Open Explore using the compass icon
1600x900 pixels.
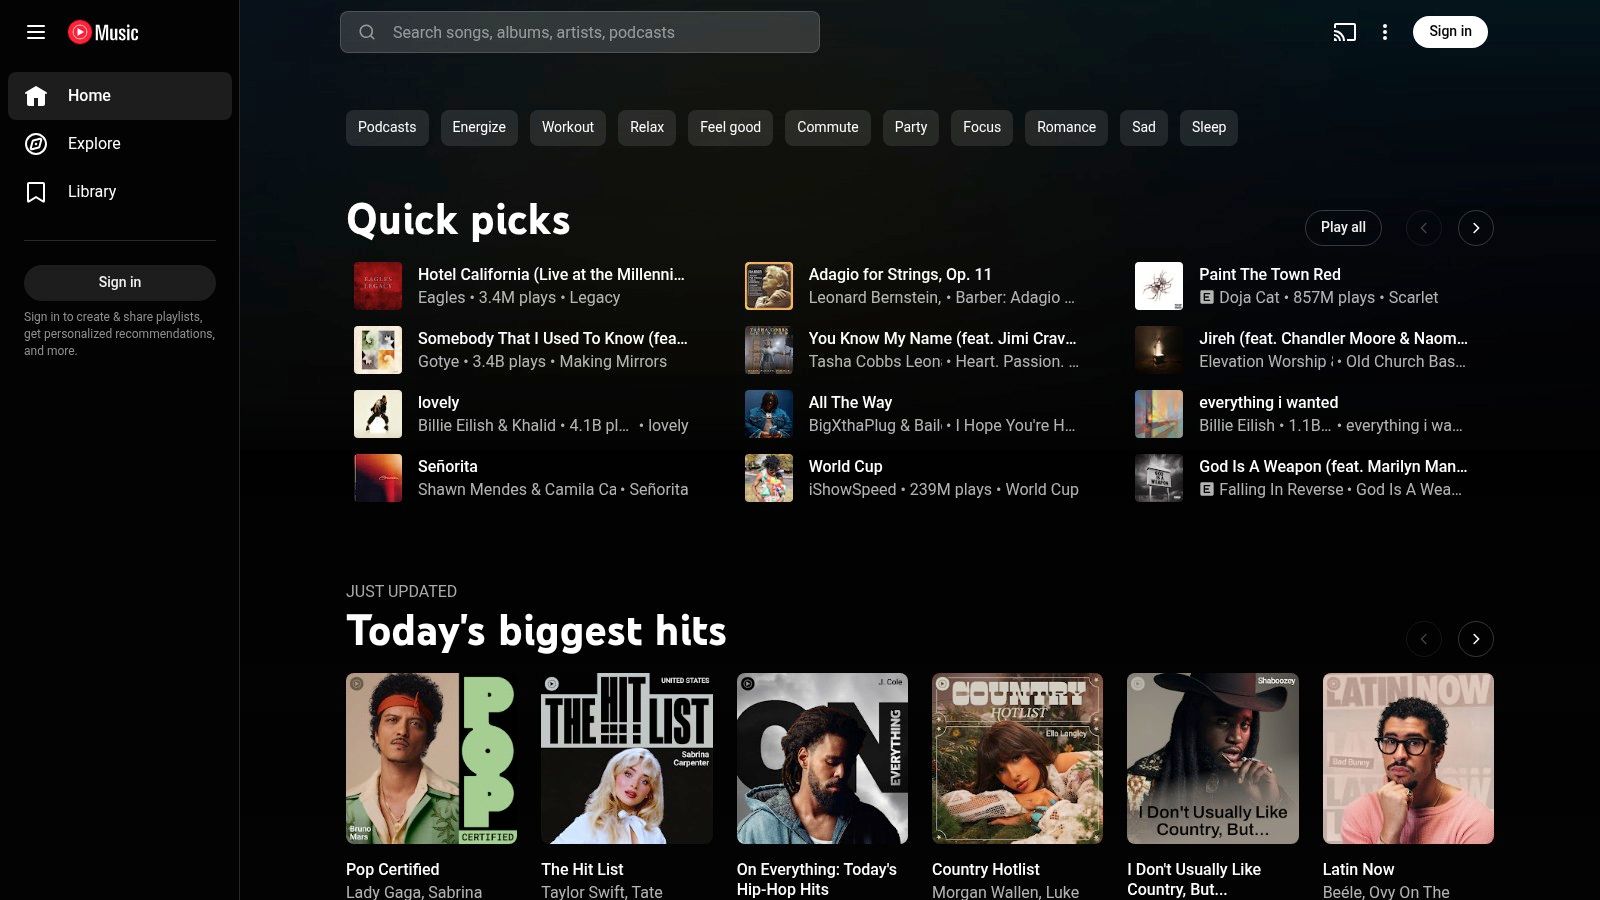click(x=36, y=143)
